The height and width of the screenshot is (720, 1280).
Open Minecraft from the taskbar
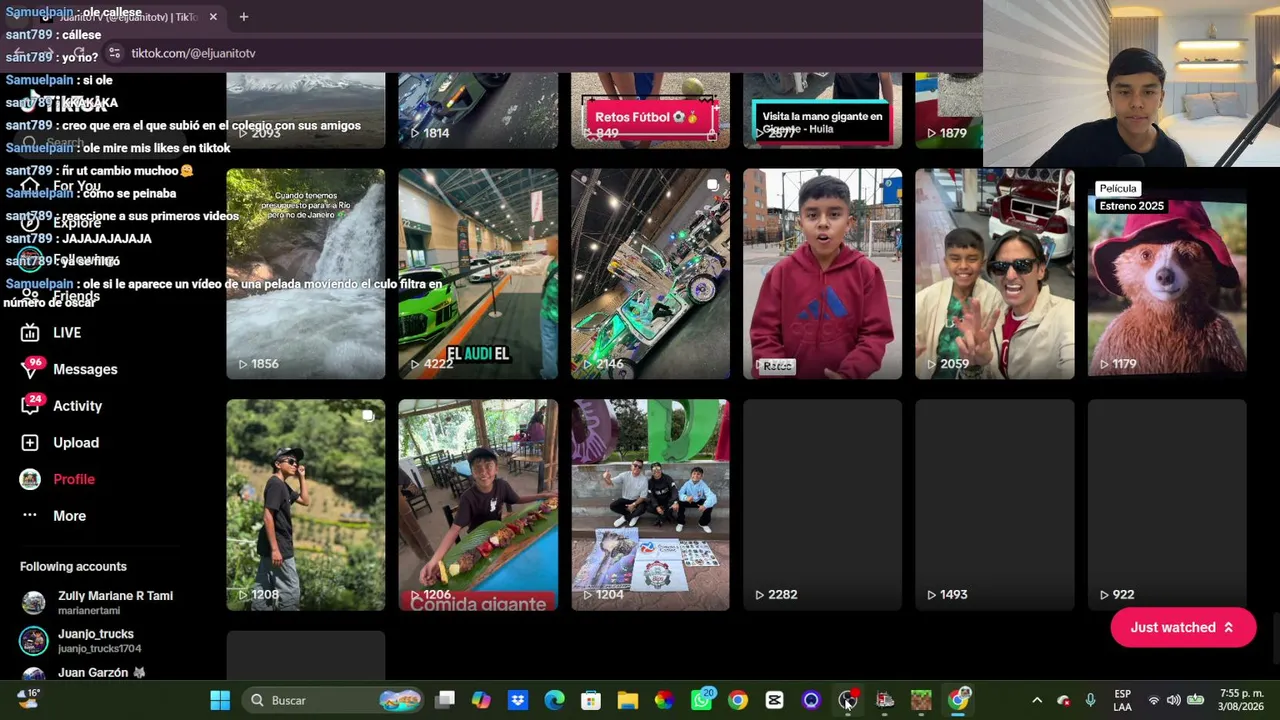point(921,700)
